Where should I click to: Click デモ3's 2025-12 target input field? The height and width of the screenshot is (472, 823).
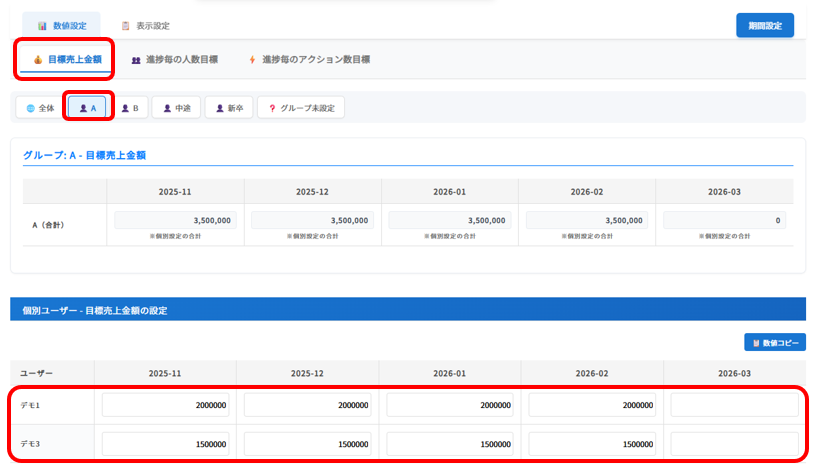point(308,443)
